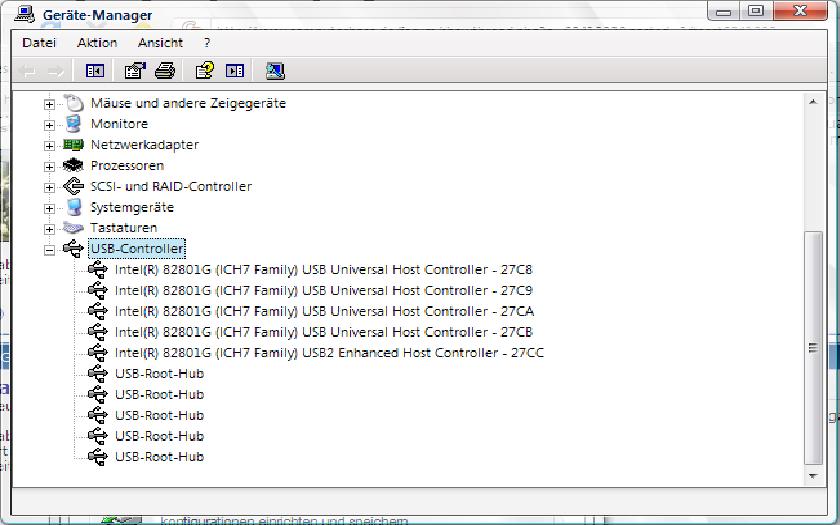The image size is (840, 525).
Task: Maximize the Geräte-Manager window
Action: pyautogui.click(x=756, y=11)
